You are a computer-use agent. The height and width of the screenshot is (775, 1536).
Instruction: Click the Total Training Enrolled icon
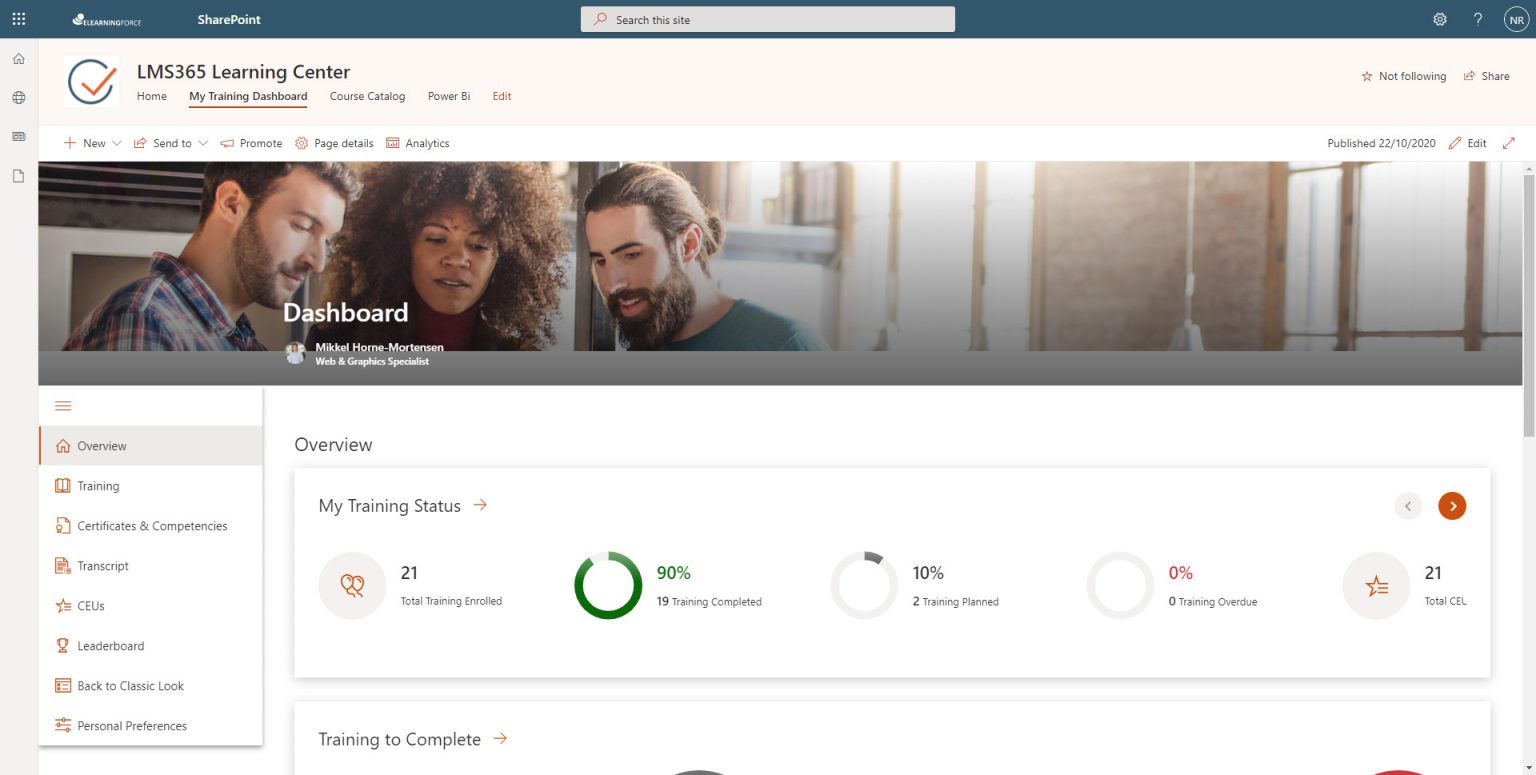pyautogui.click(x=352, y=586)
